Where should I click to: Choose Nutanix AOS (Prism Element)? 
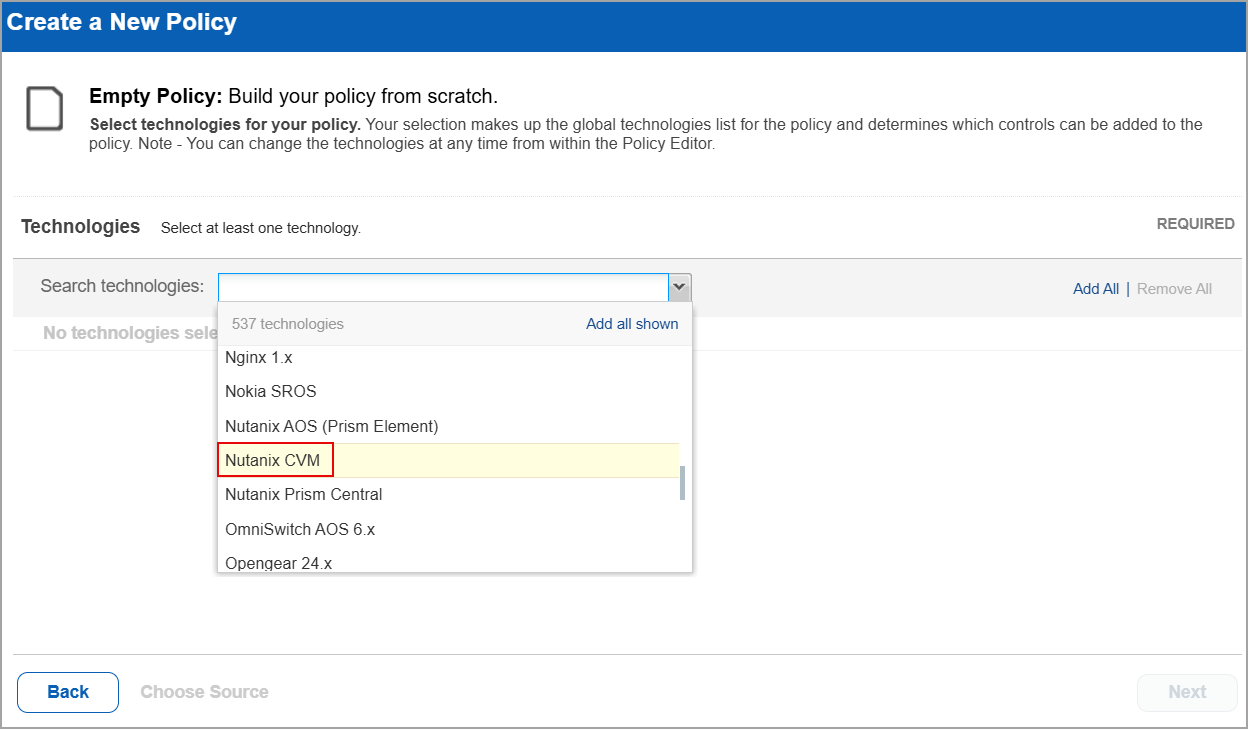click(448, 426)
